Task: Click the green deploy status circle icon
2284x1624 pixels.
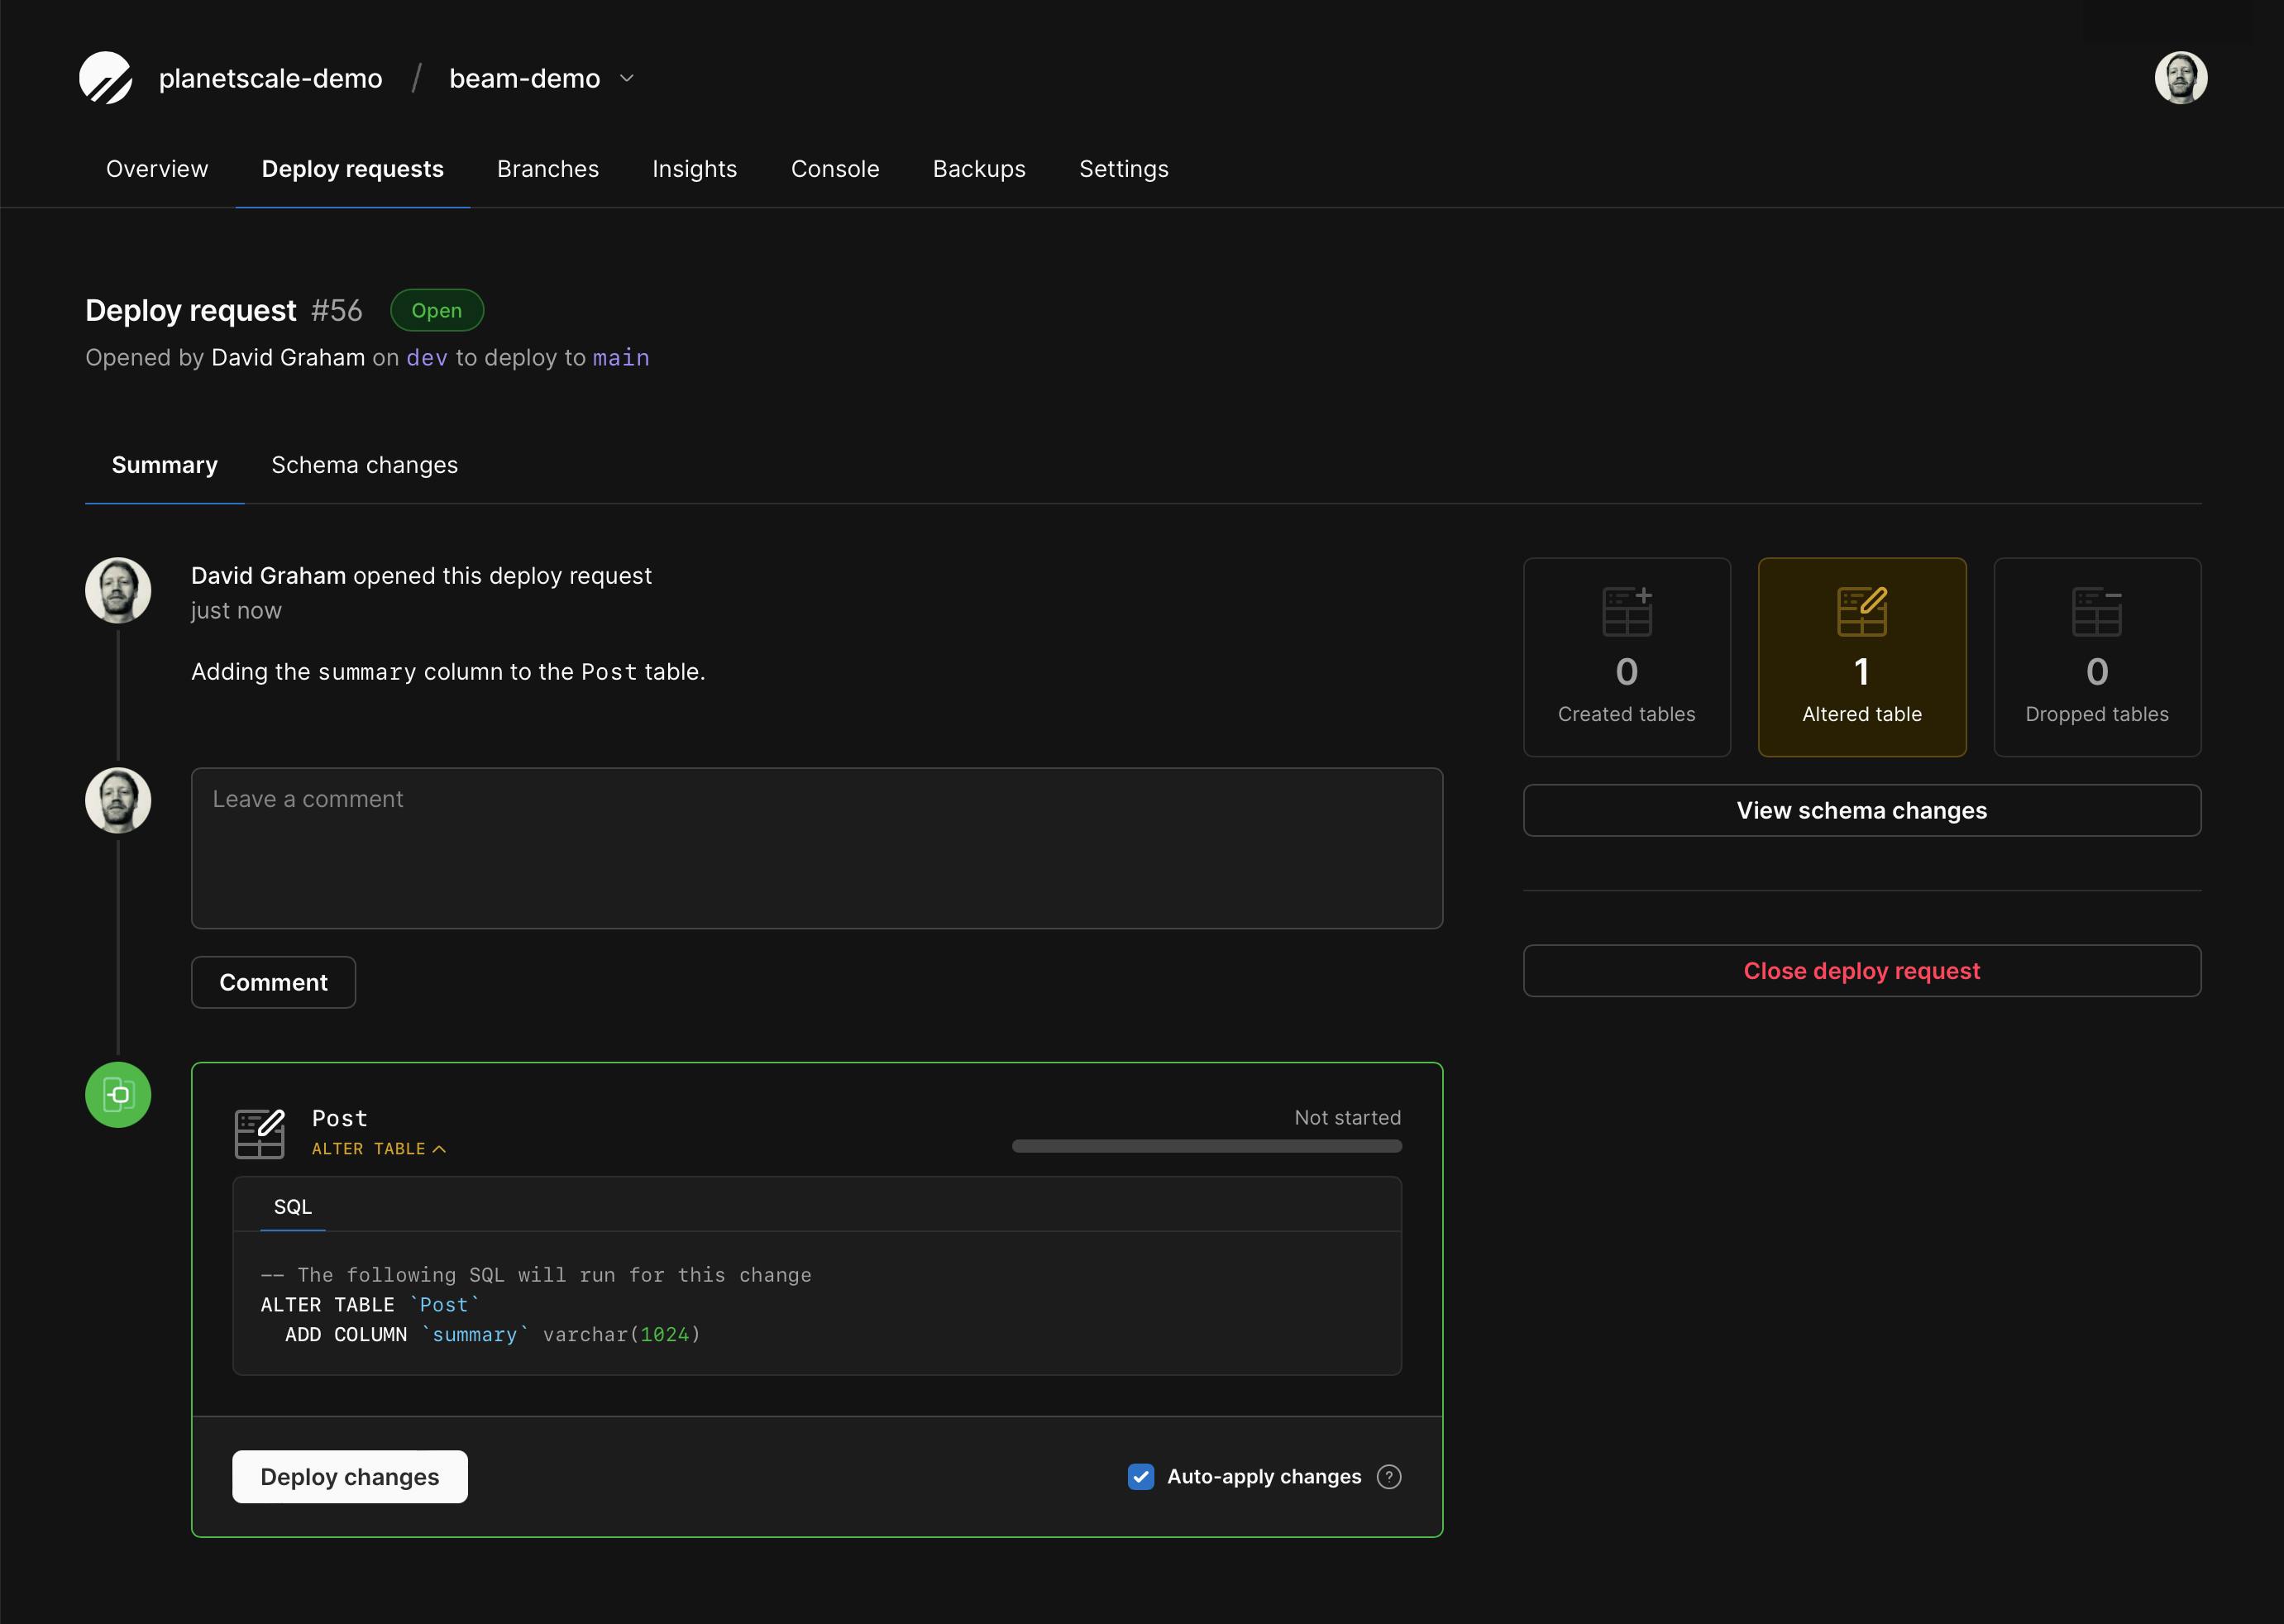Action: (x=118, y=1095)
